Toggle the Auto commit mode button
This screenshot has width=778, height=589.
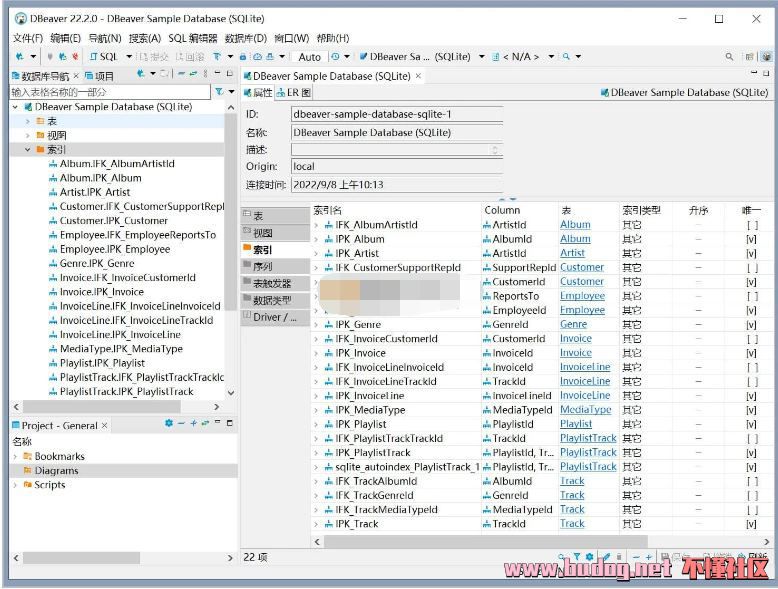click(x=310, y=57)
